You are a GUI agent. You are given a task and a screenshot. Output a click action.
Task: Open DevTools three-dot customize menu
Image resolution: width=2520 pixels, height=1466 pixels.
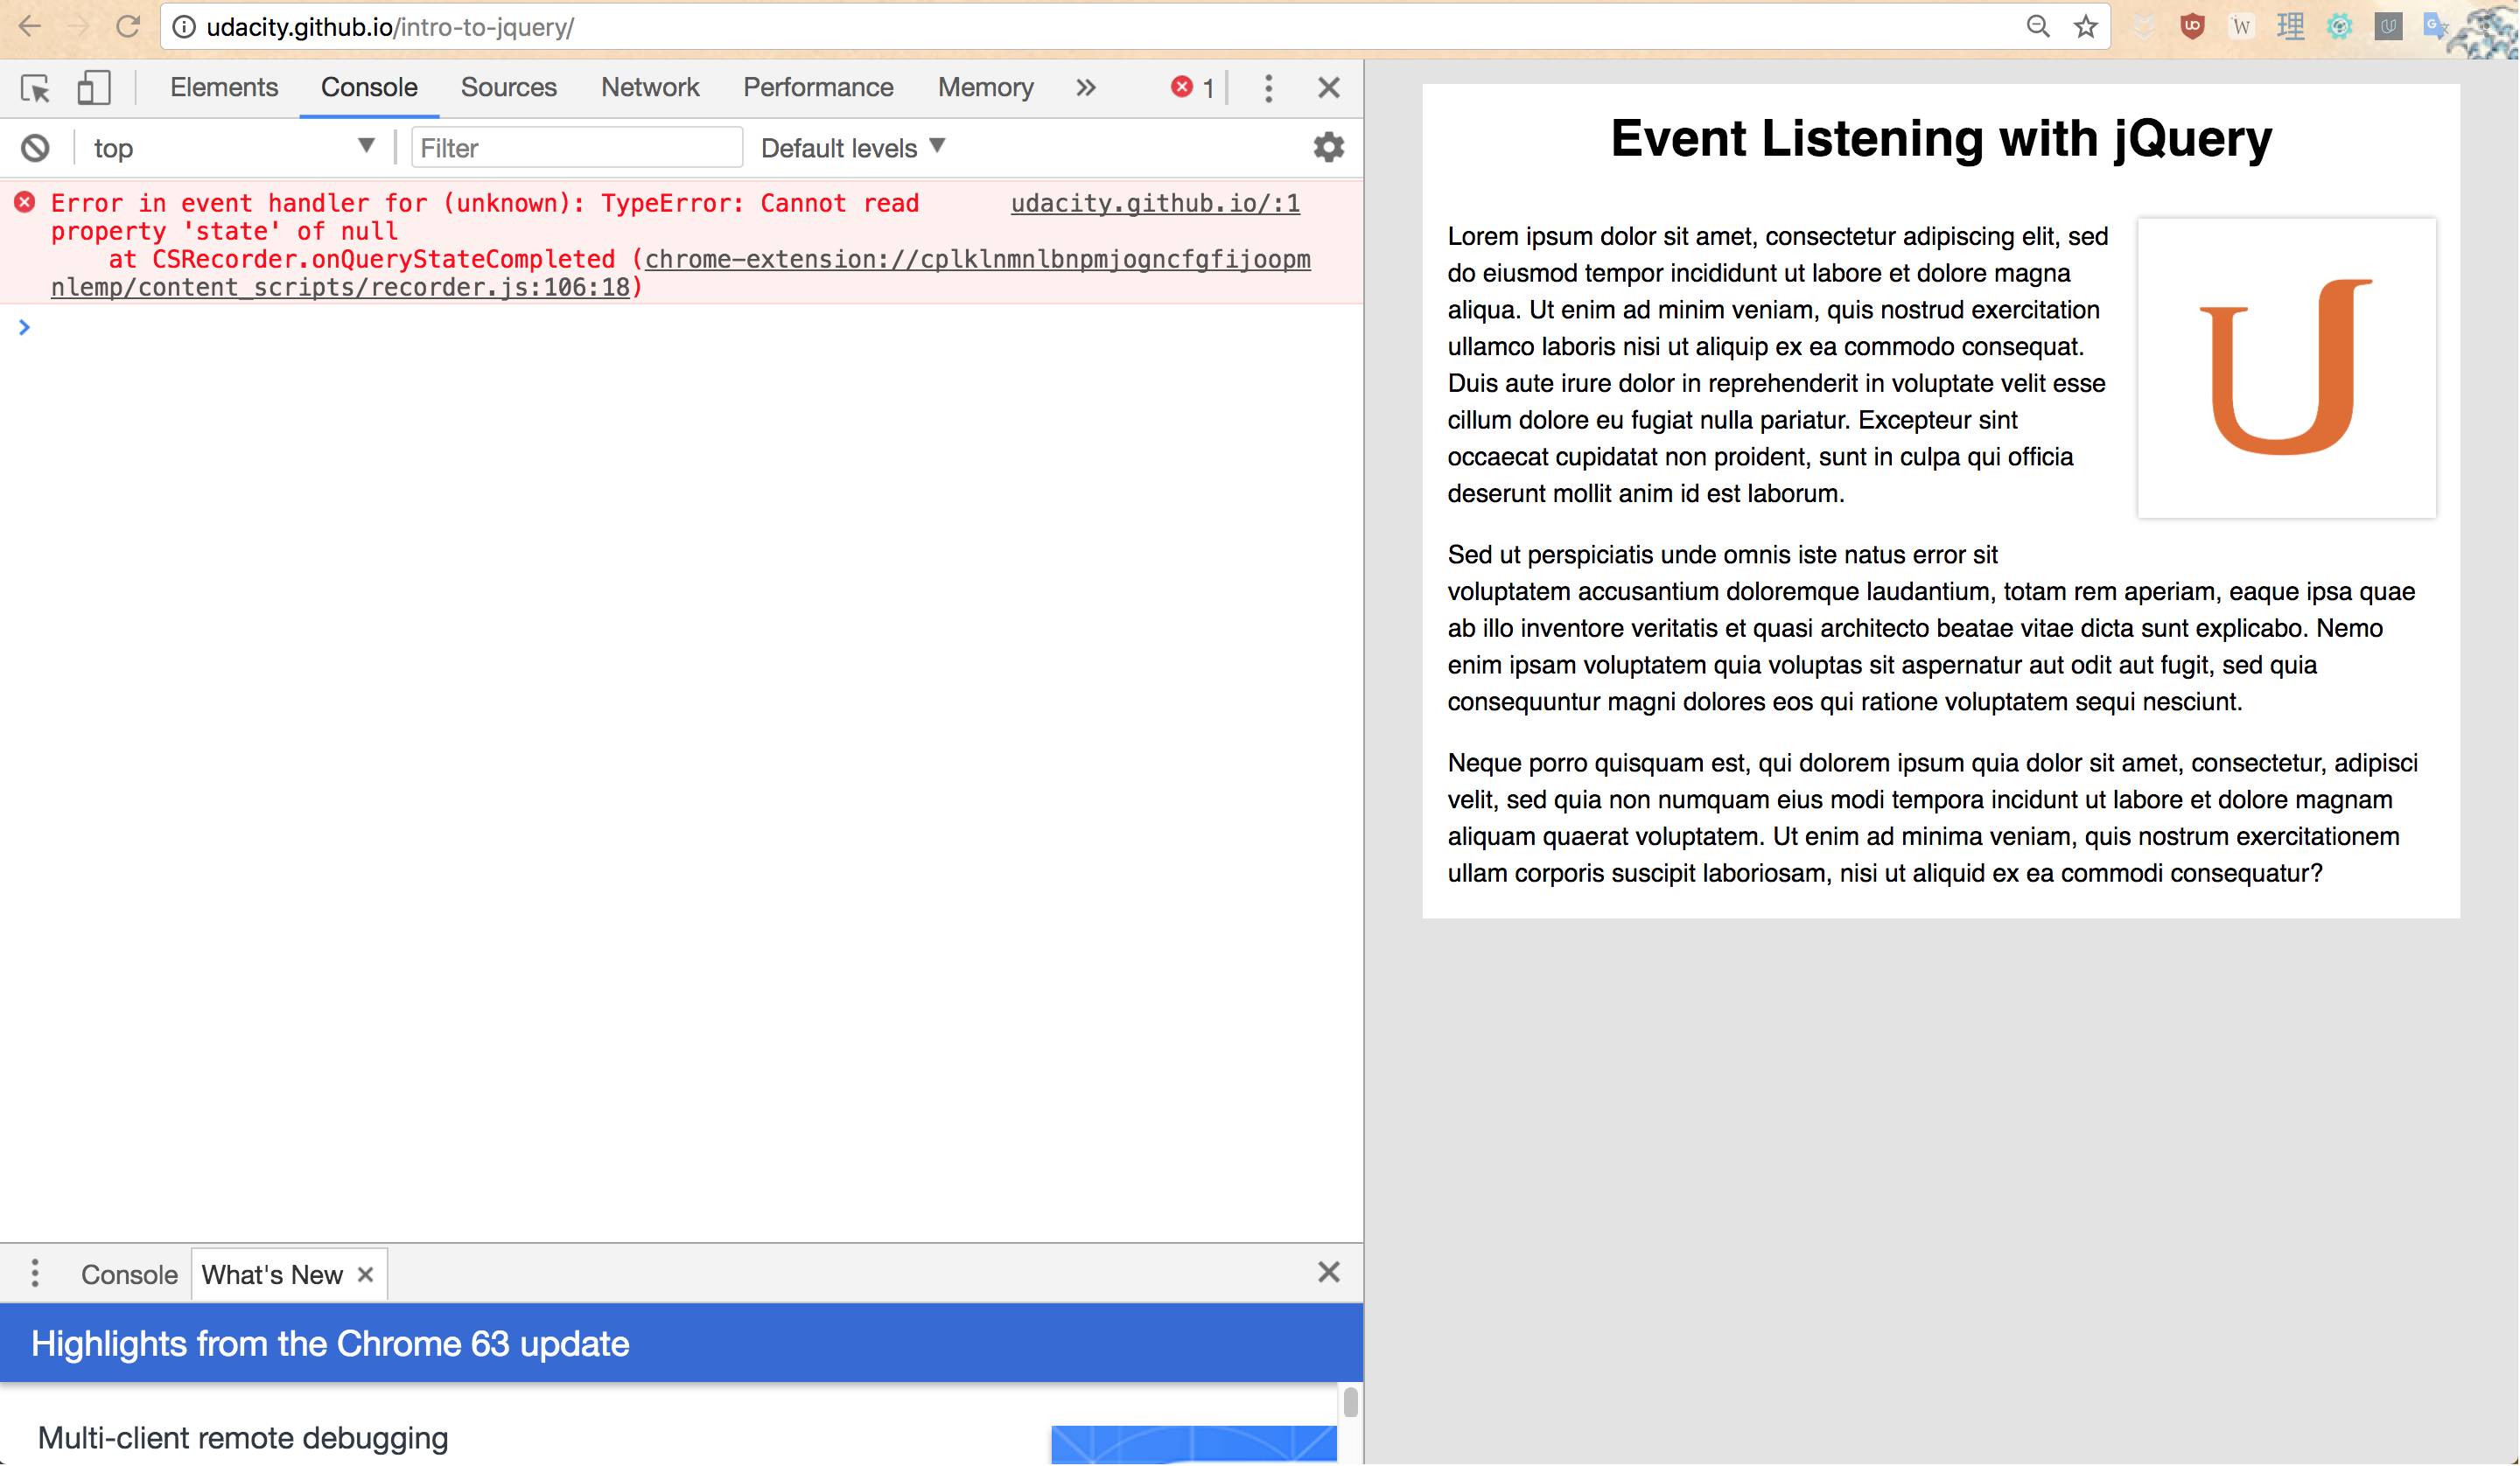click(1268, 88)
